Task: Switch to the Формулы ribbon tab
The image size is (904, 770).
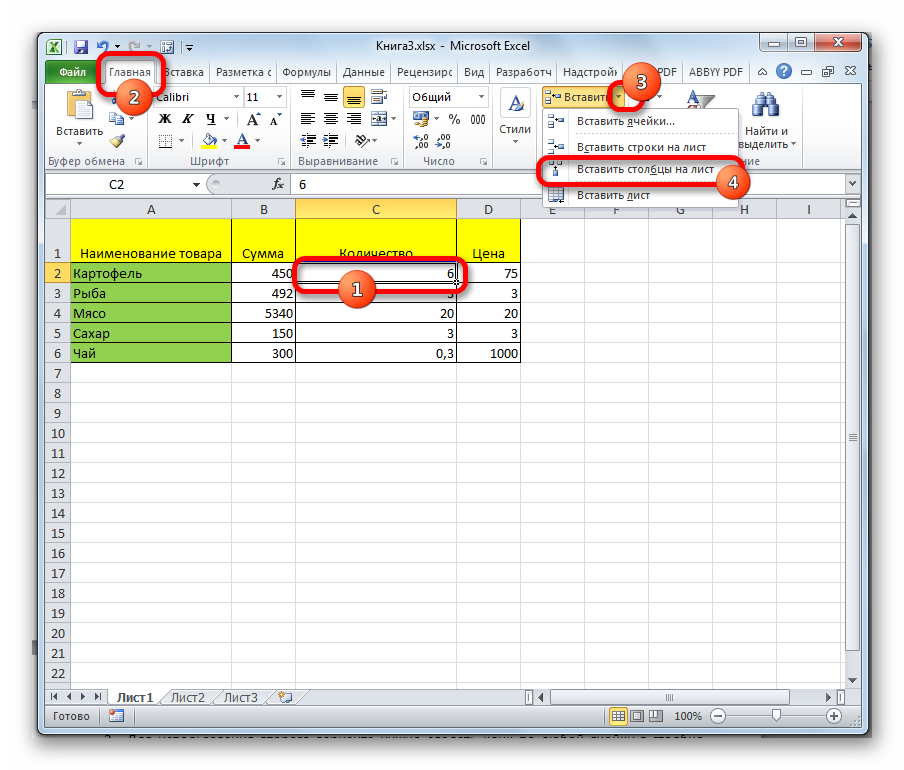Action: click(307, 72)
